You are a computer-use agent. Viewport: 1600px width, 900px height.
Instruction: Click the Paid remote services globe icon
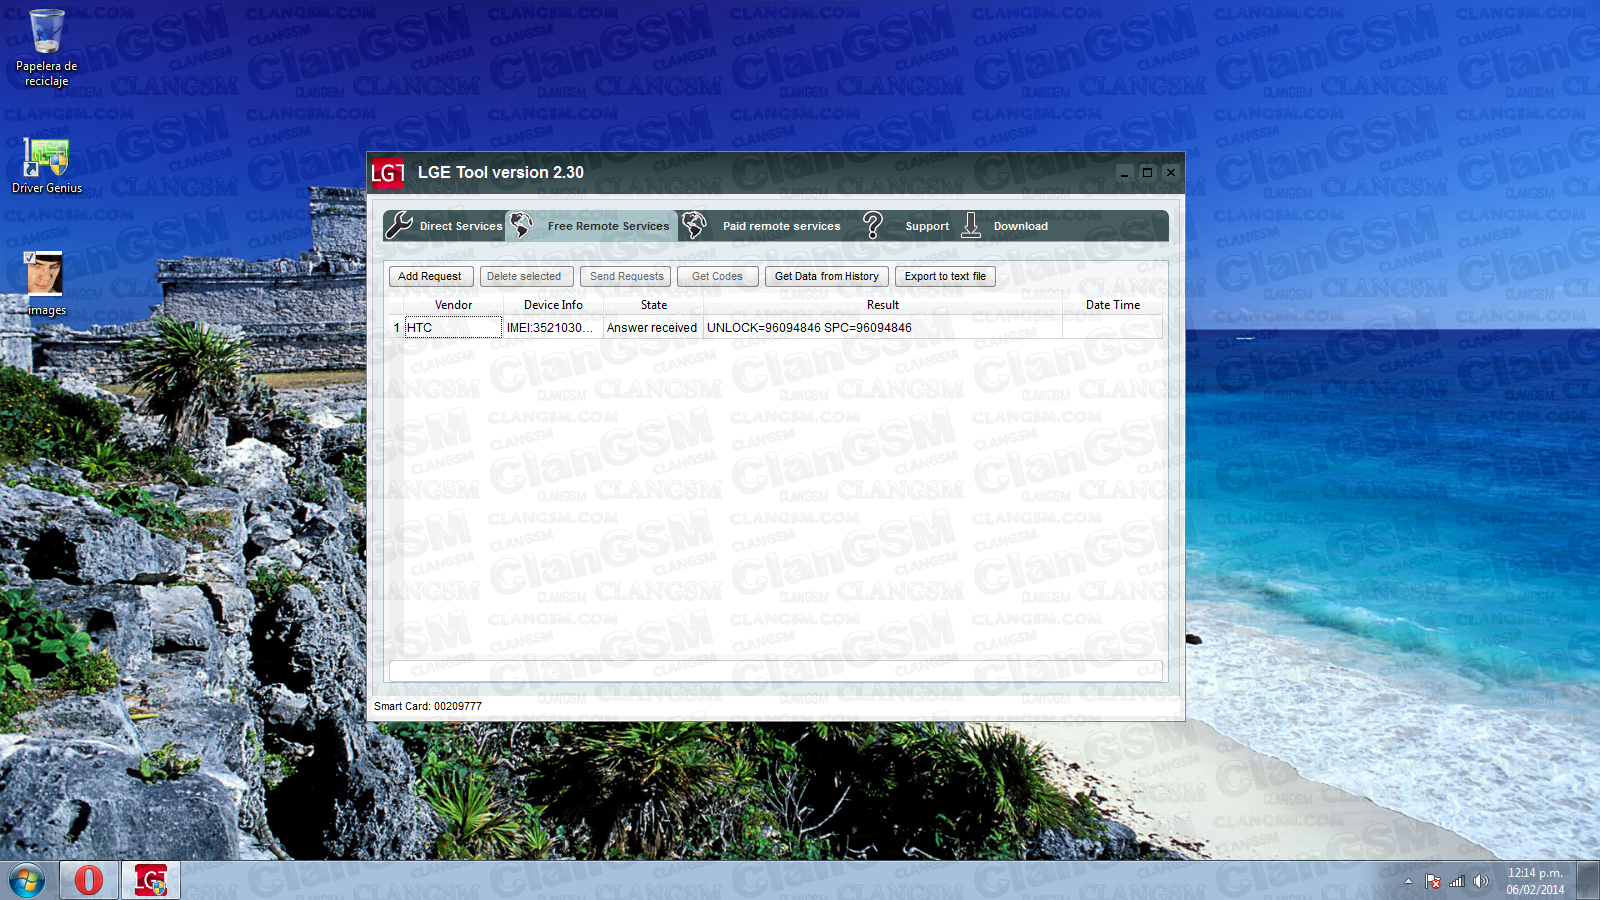(694, 225)
